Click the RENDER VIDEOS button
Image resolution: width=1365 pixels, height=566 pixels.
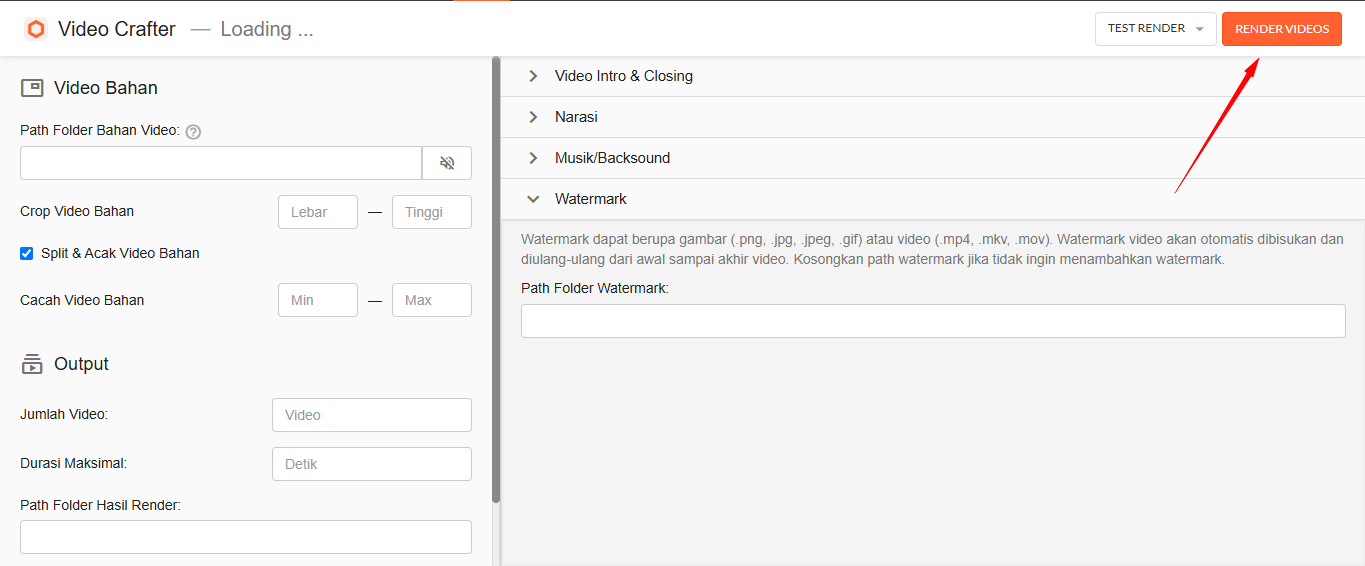coord(1282,29)
